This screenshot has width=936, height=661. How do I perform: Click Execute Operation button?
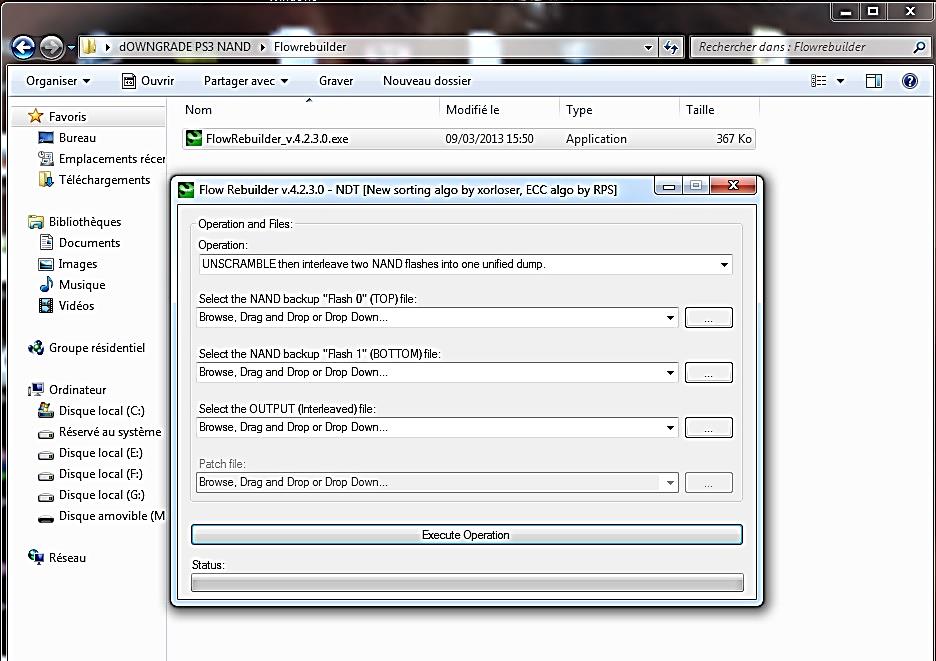(x=467, y=534)
